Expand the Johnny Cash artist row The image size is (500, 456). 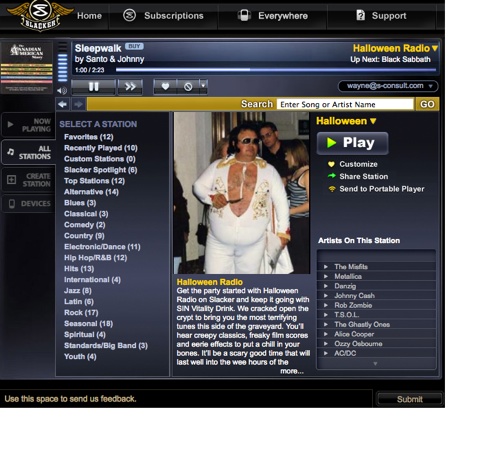point(377,296)
